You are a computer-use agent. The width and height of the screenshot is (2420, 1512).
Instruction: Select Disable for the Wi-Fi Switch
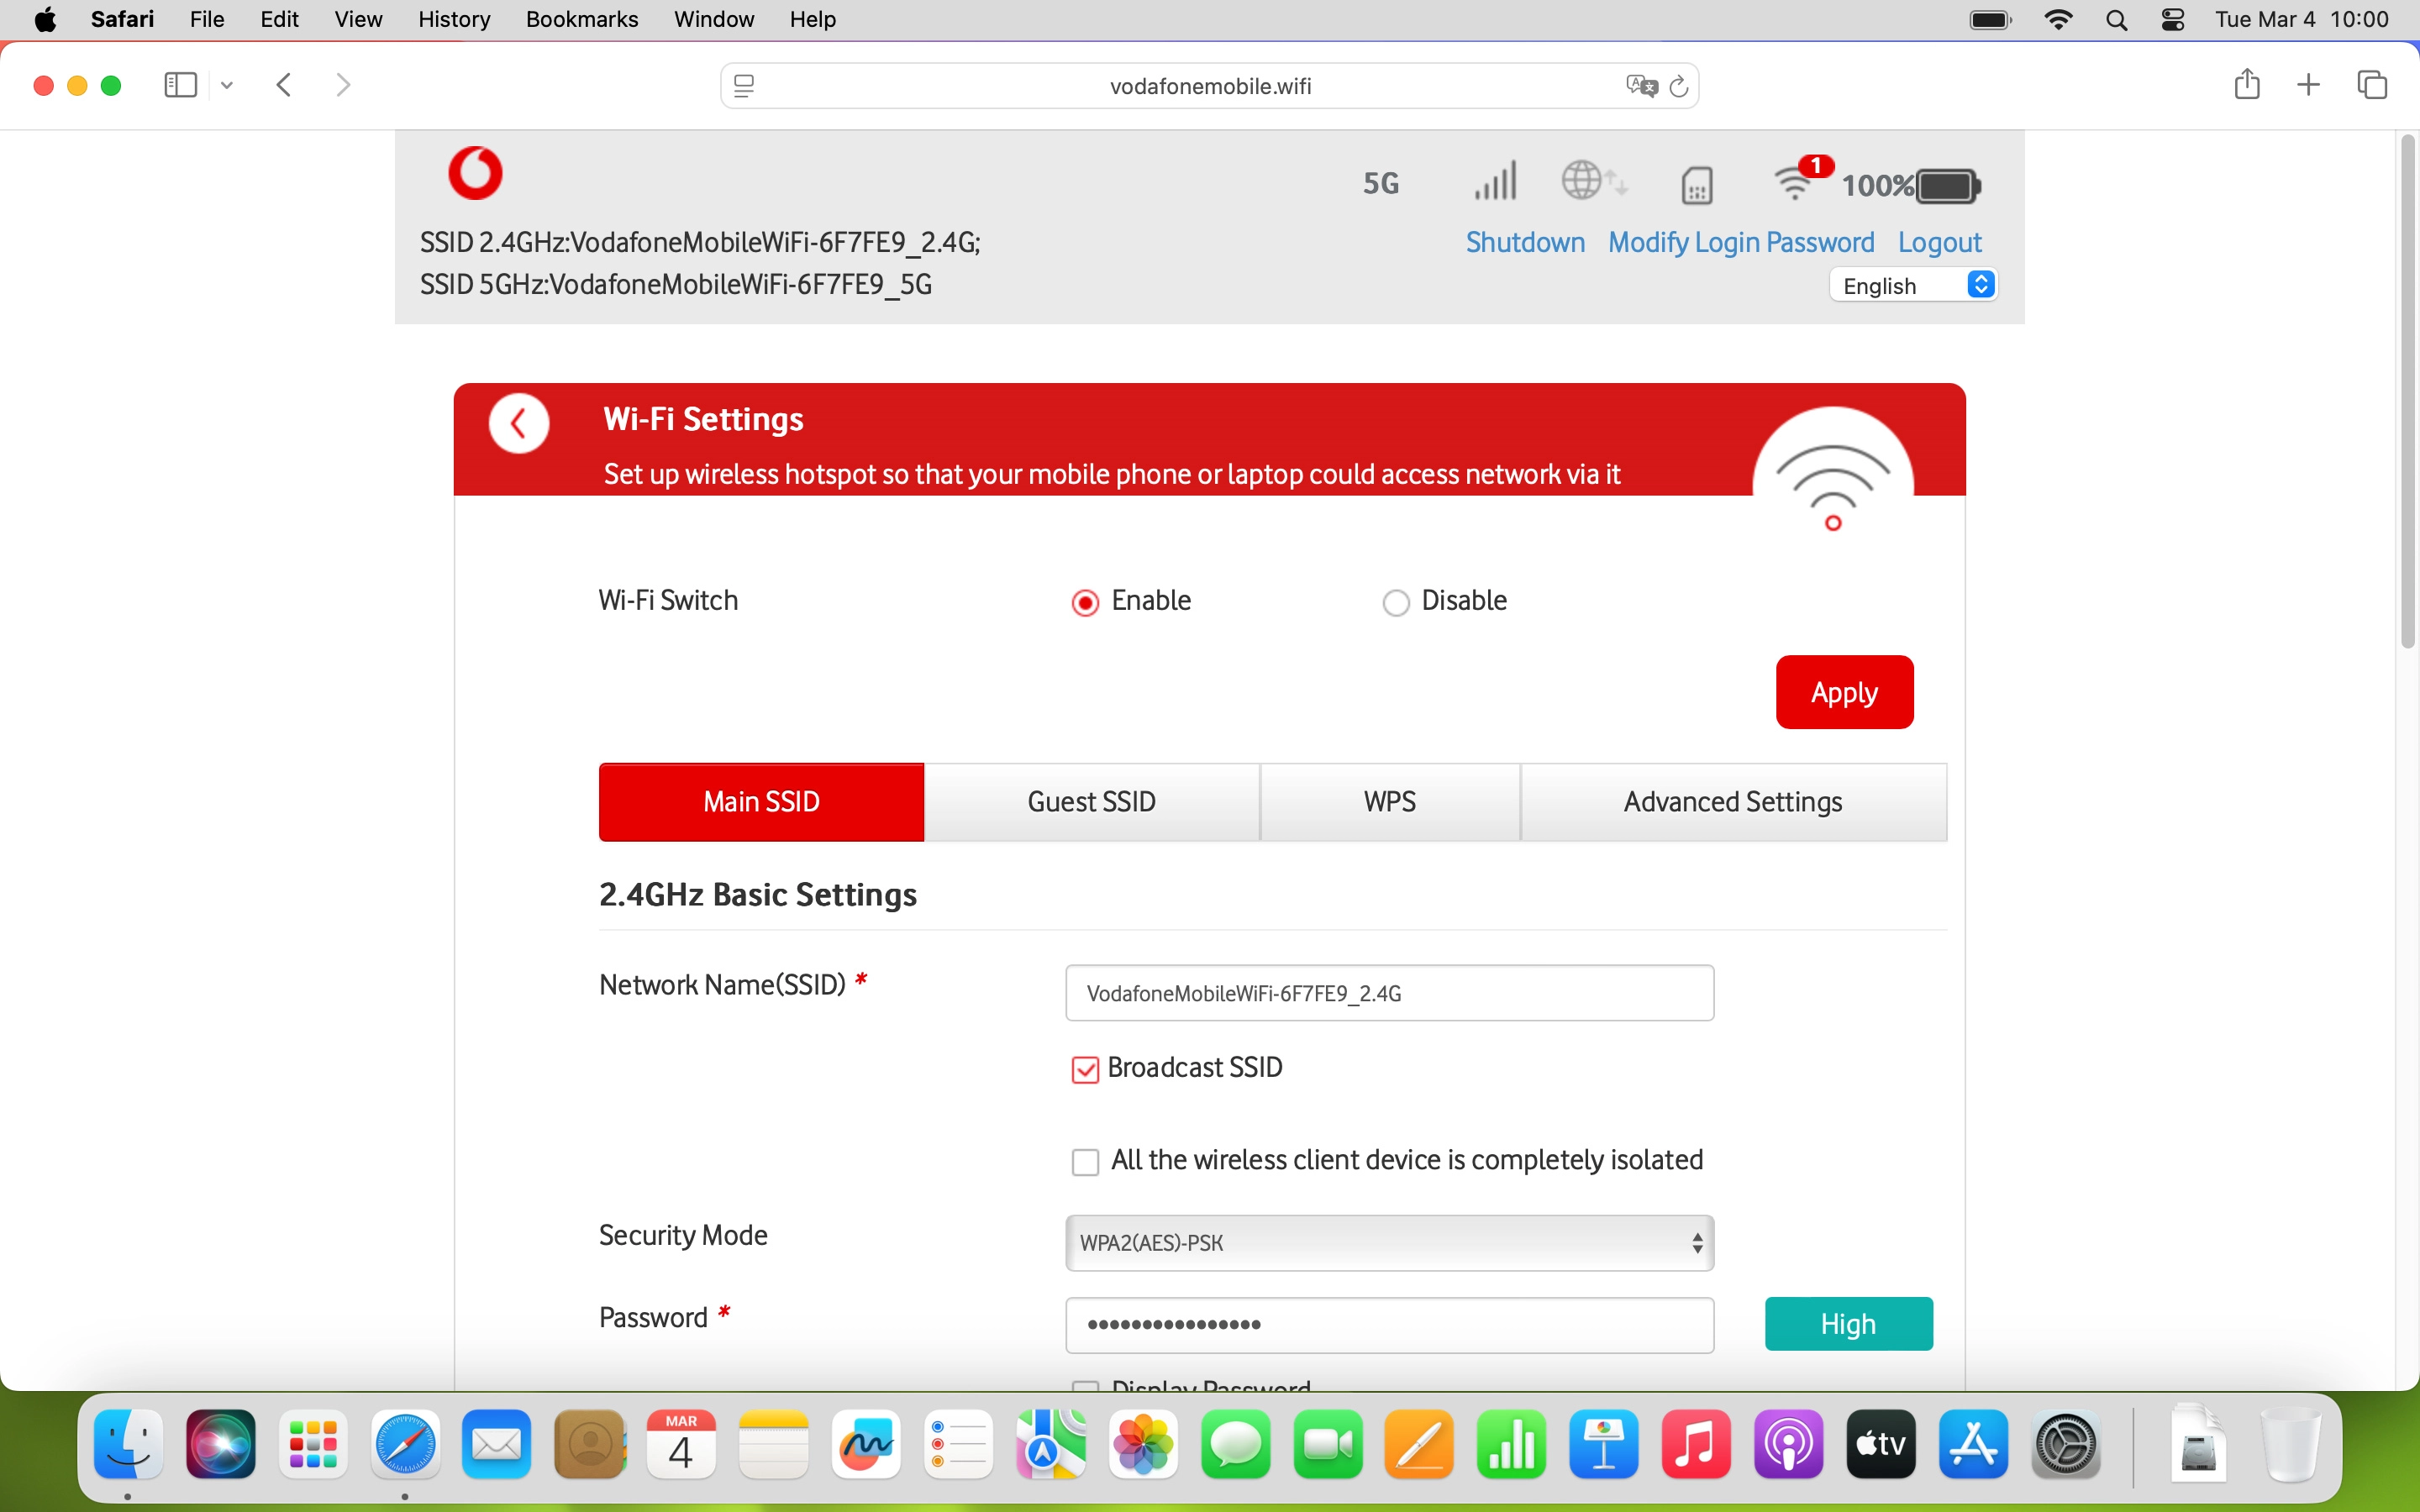tap(1396, 601)
